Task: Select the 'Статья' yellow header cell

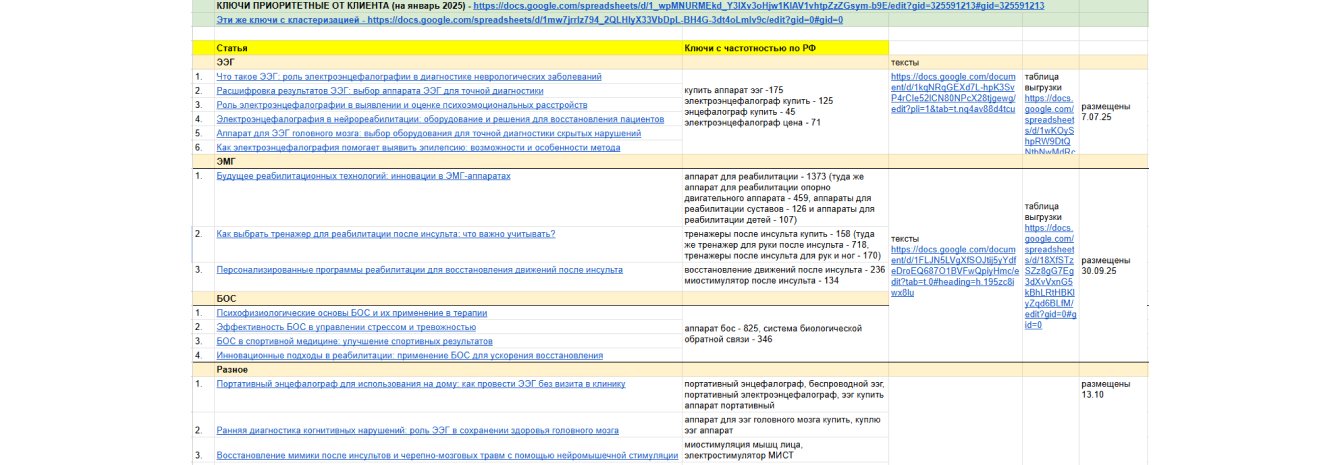Action: (x=449, y=48)
